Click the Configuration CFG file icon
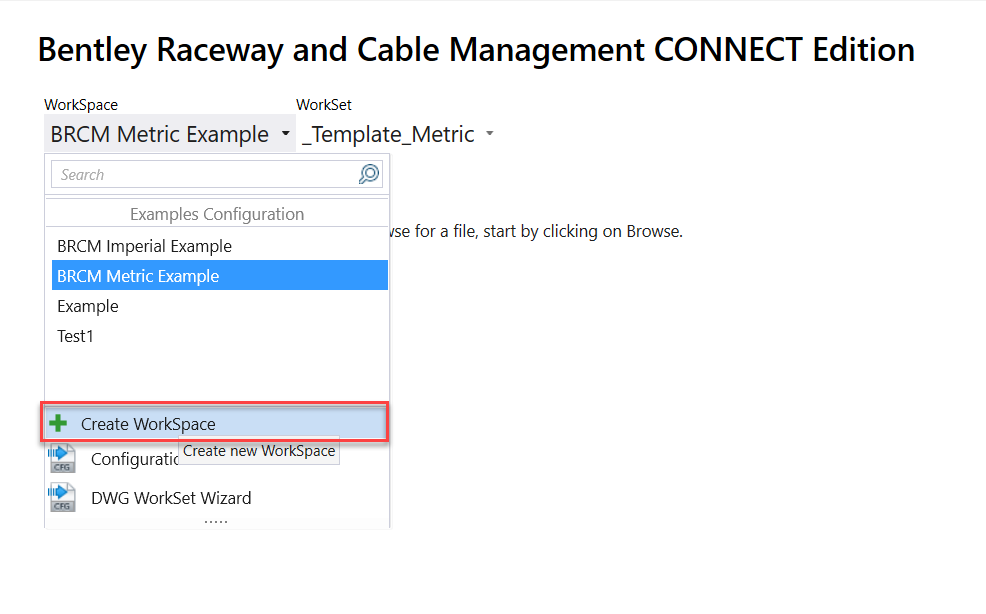This screenshot has height=614, width=986. [62, 459]
